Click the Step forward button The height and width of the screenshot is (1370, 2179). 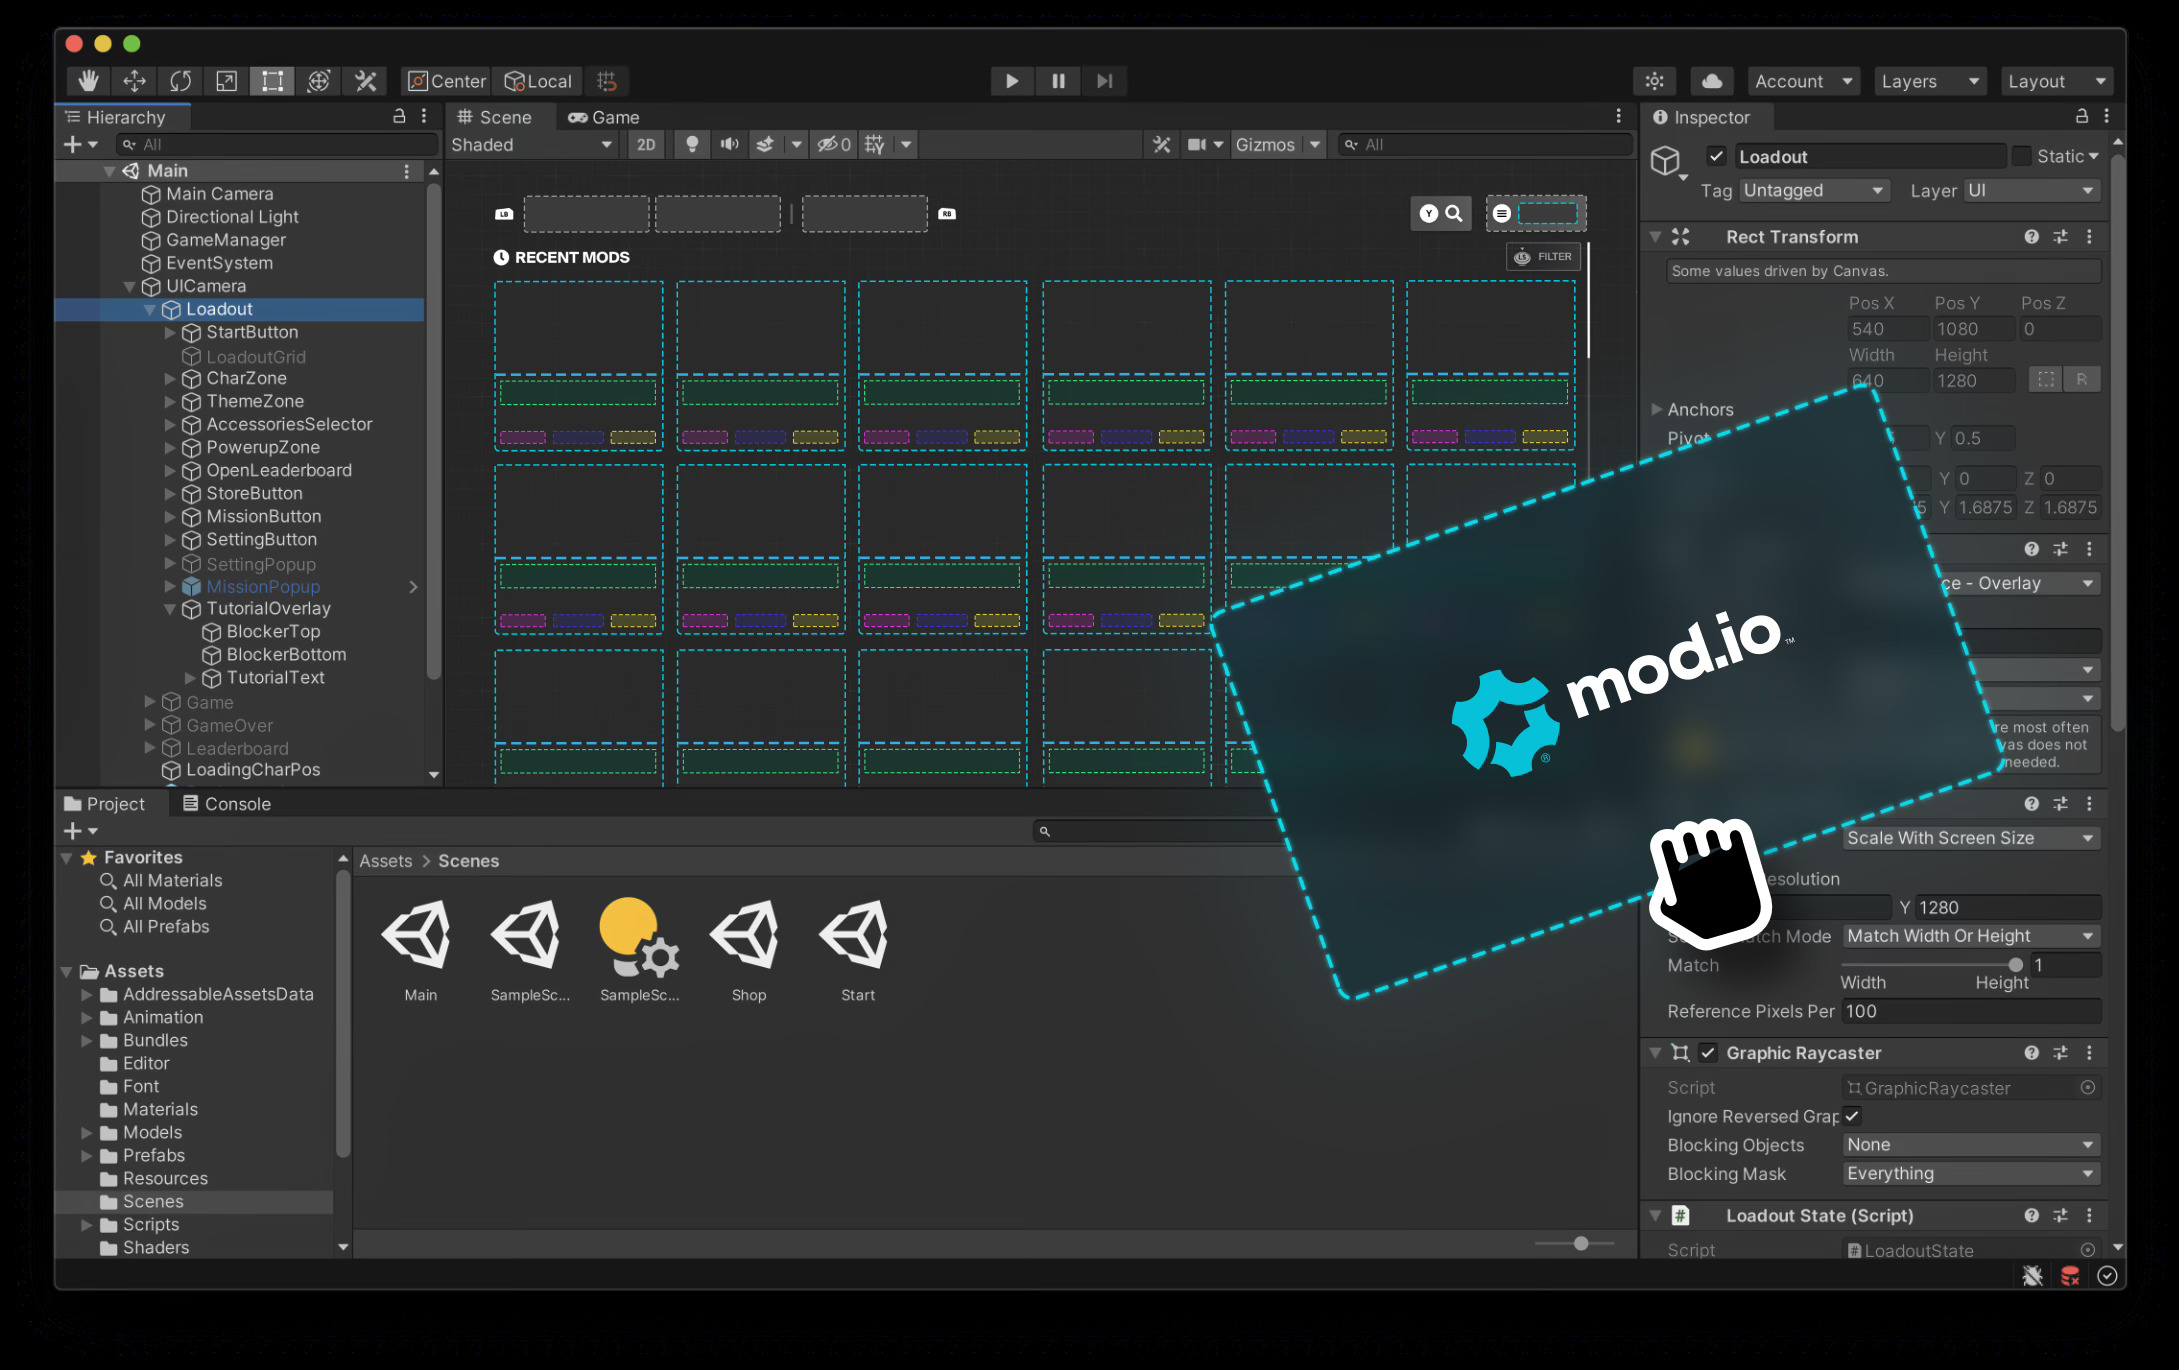coord(1104,81)
